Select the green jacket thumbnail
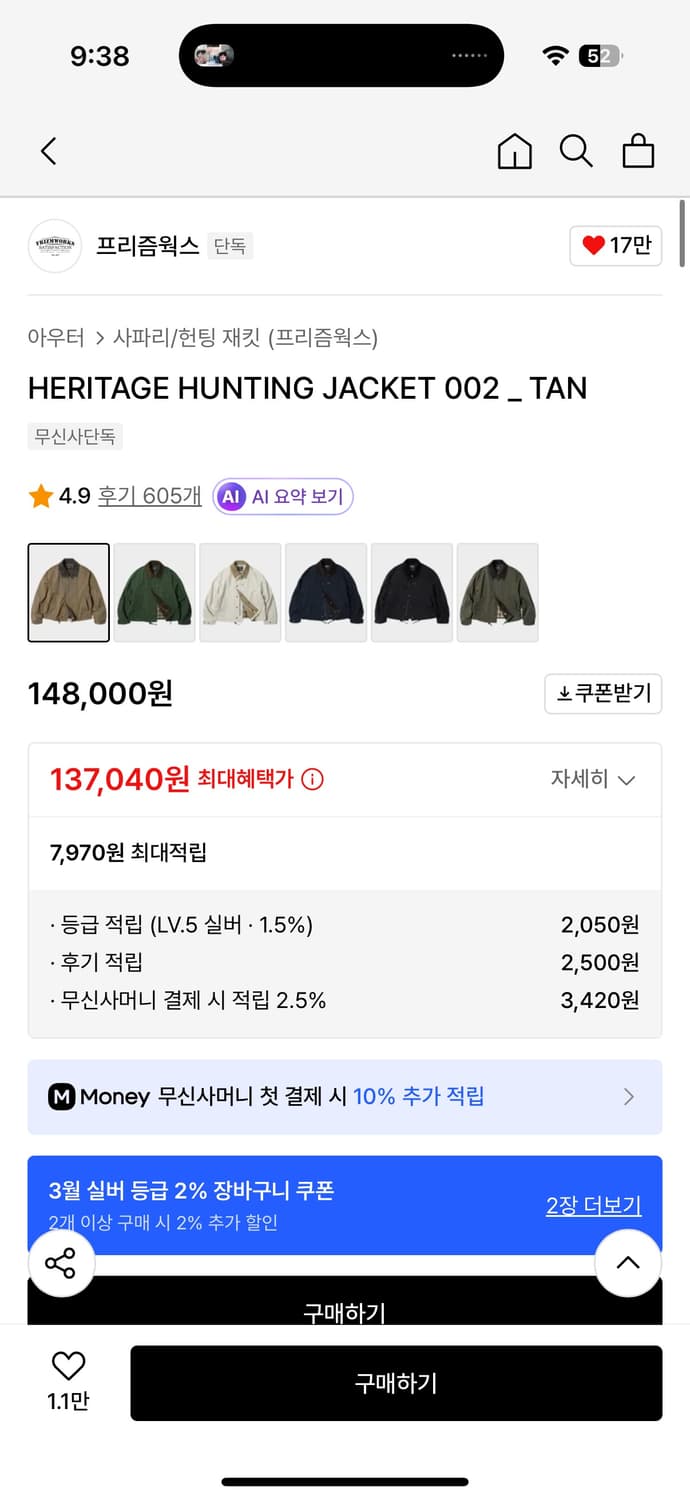Viewport: 690px width, 1500px height. tap(154, 592)
